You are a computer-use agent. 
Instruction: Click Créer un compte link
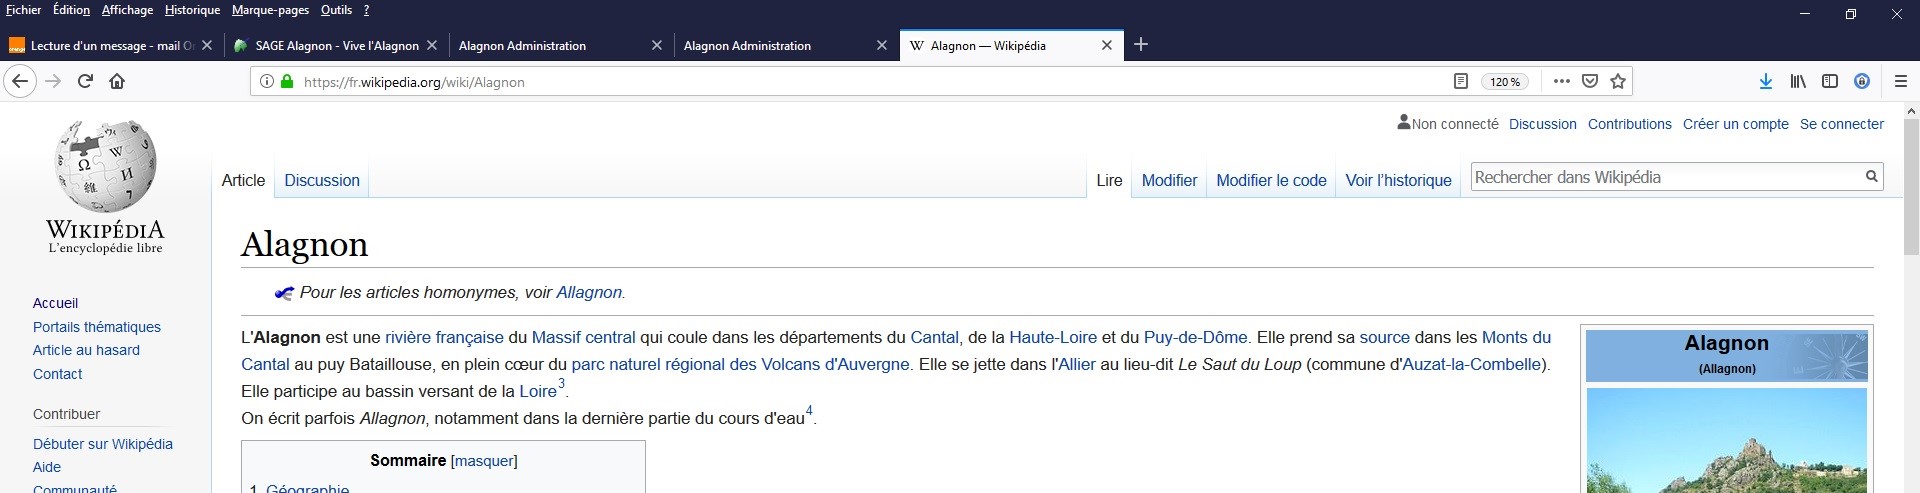point(1735,124)
